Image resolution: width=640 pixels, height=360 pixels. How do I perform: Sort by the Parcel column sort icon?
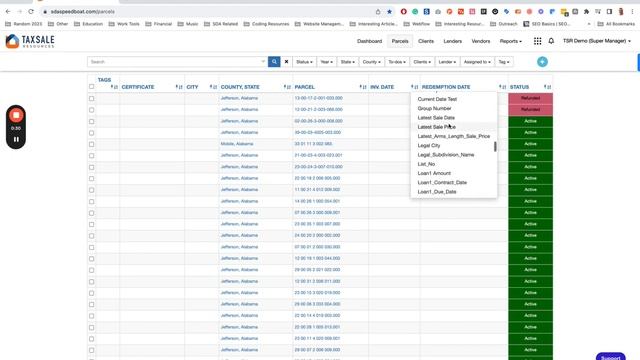pyautogui.click(x=362, y=87)
